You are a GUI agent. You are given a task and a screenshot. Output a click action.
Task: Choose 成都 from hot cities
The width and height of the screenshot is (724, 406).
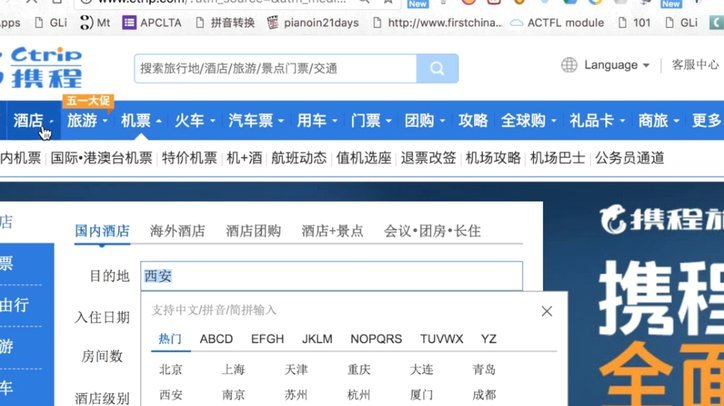484,395
